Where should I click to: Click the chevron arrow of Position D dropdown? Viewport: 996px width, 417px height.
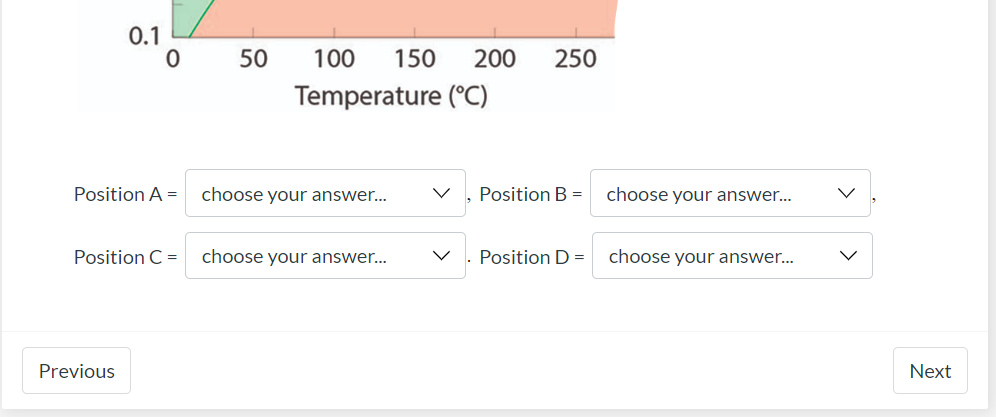pyautogui.click(x=848, y=256)
